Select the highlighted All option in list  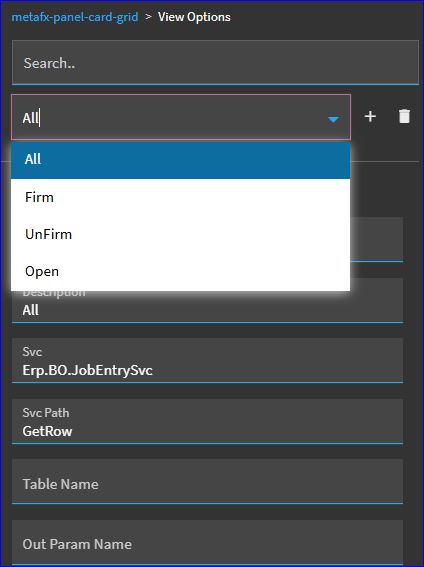point(180,160)
